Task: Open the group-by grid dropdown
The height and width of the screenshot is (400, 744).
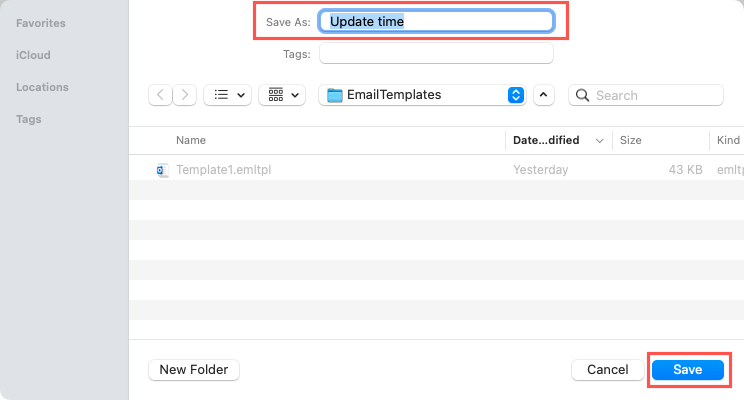Action: point(282,95)
